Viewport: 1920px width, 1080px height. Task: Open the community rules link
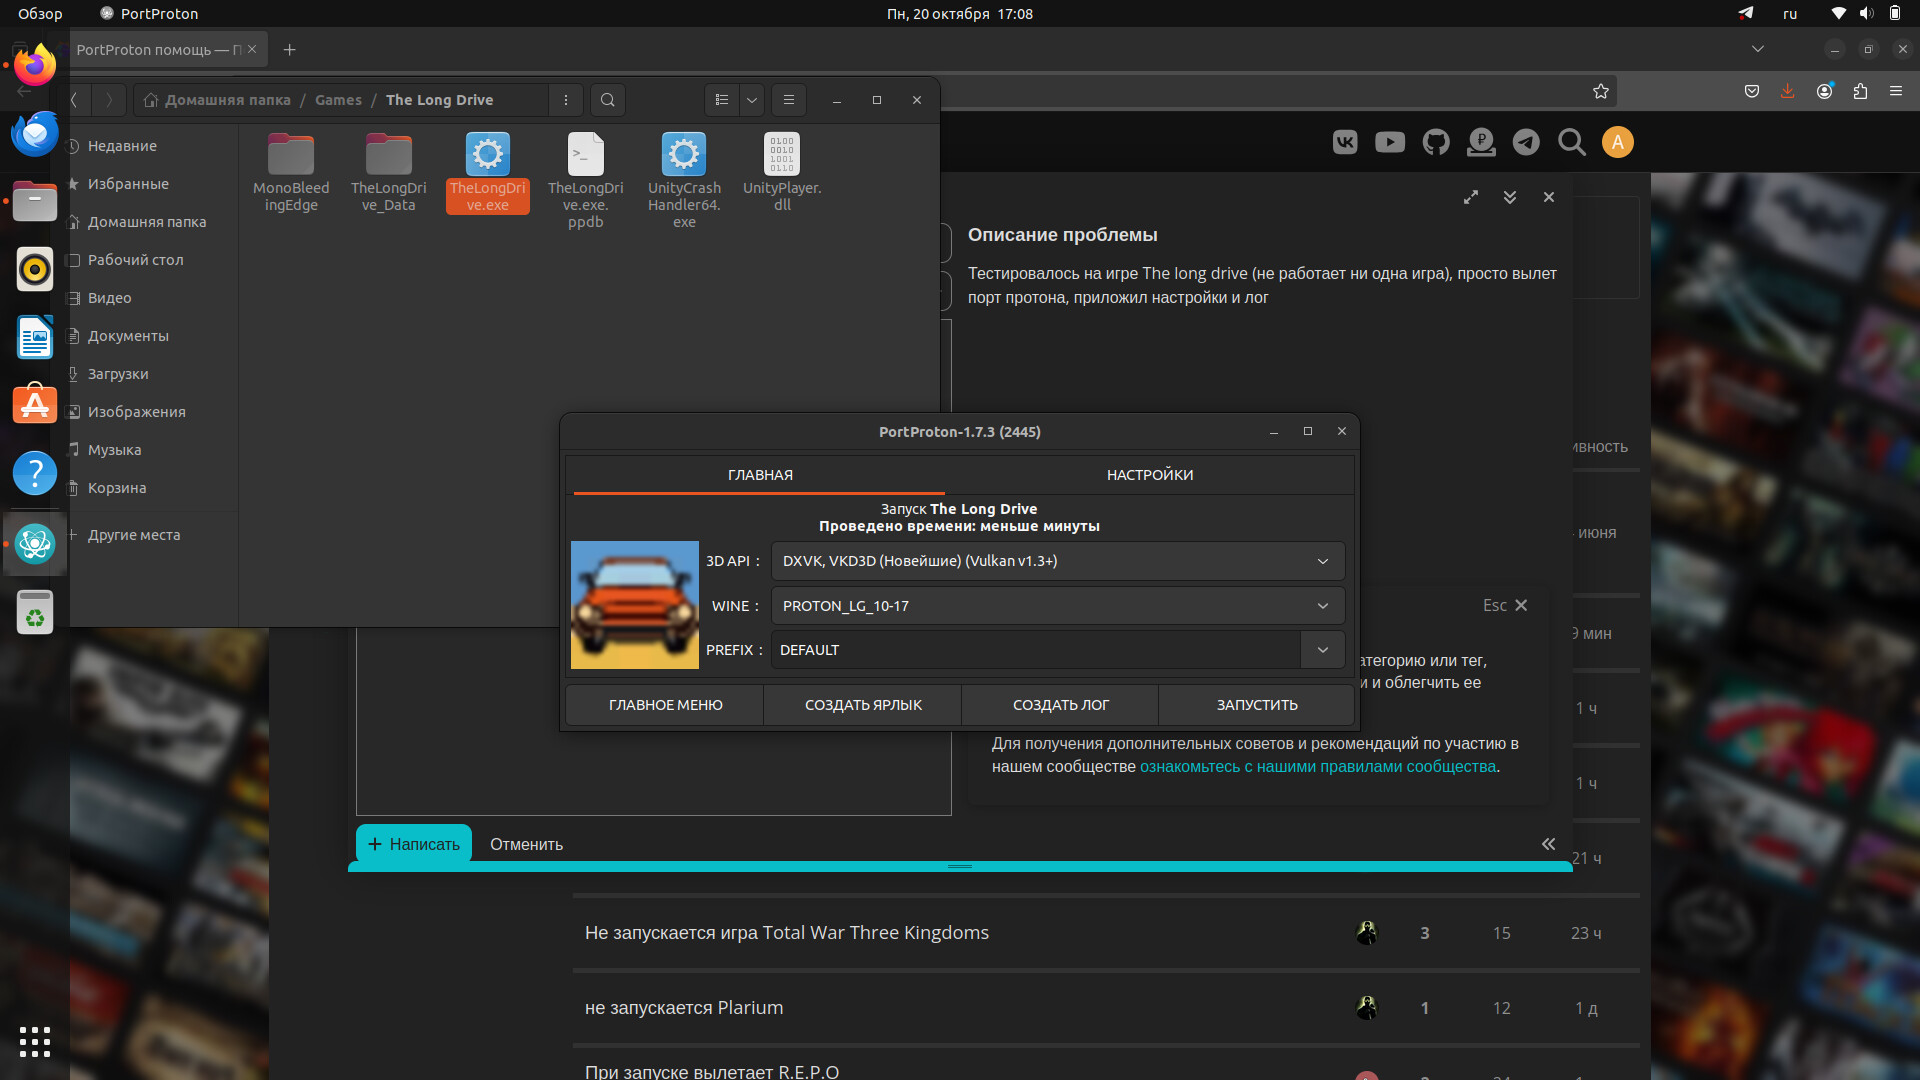coord(1317,767)
